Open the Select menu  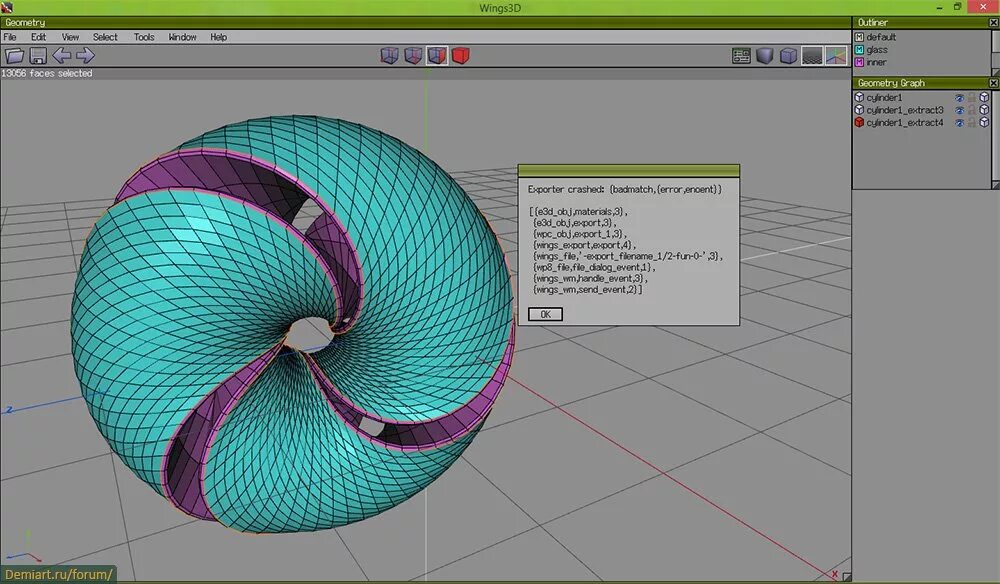(104, 36)
